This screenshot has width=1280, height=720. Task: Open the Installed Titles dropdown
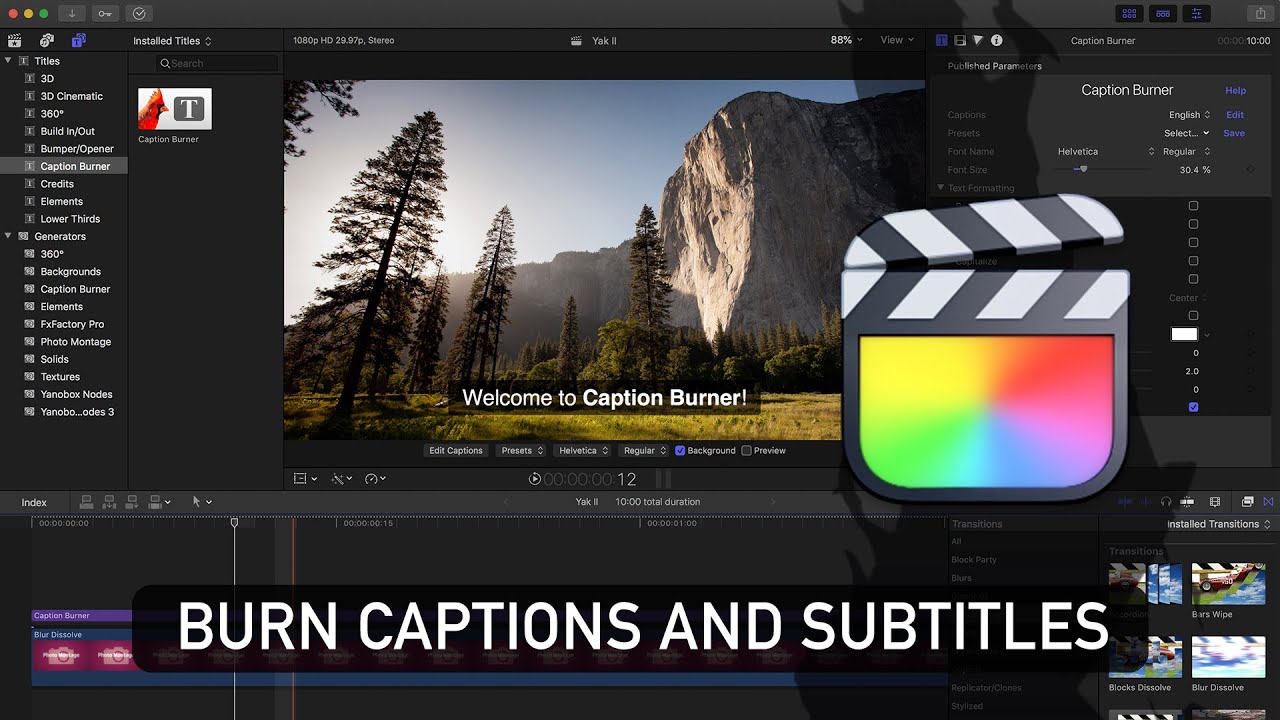tap(172, 41)
